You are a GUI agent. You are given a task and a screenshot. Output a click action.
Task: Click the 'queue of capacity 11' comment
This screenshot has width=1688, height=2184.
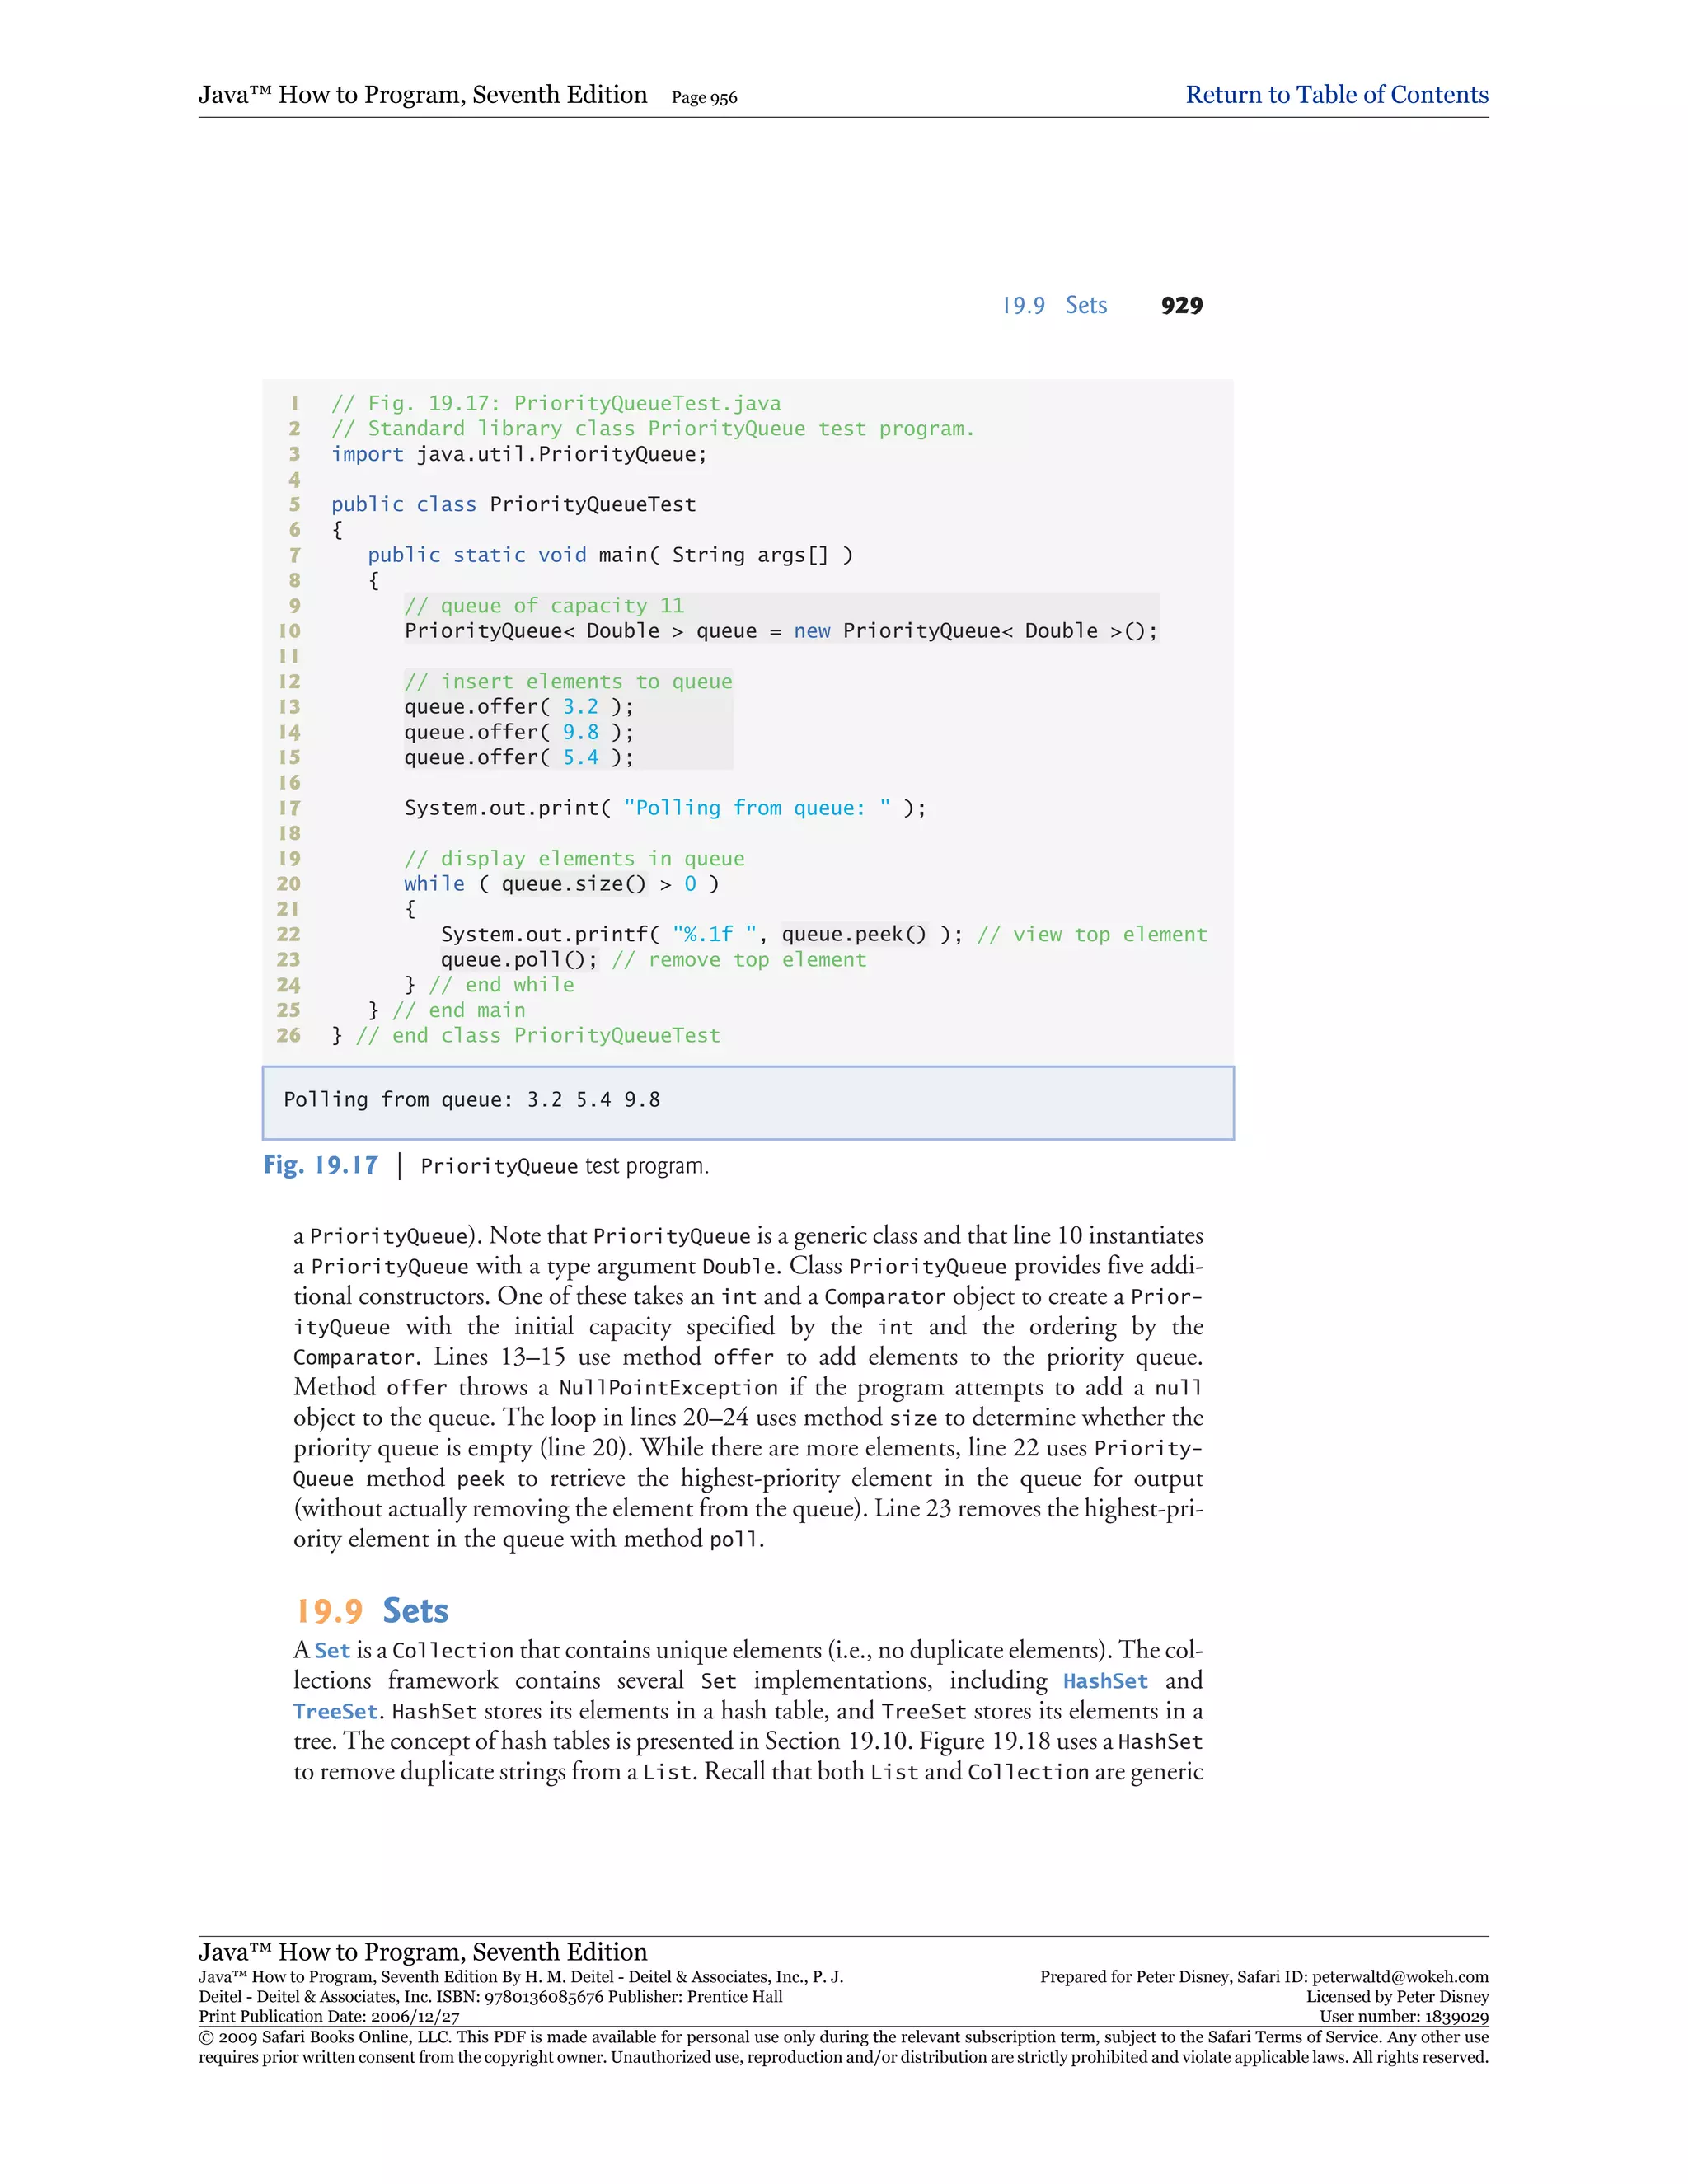(544, 606)
